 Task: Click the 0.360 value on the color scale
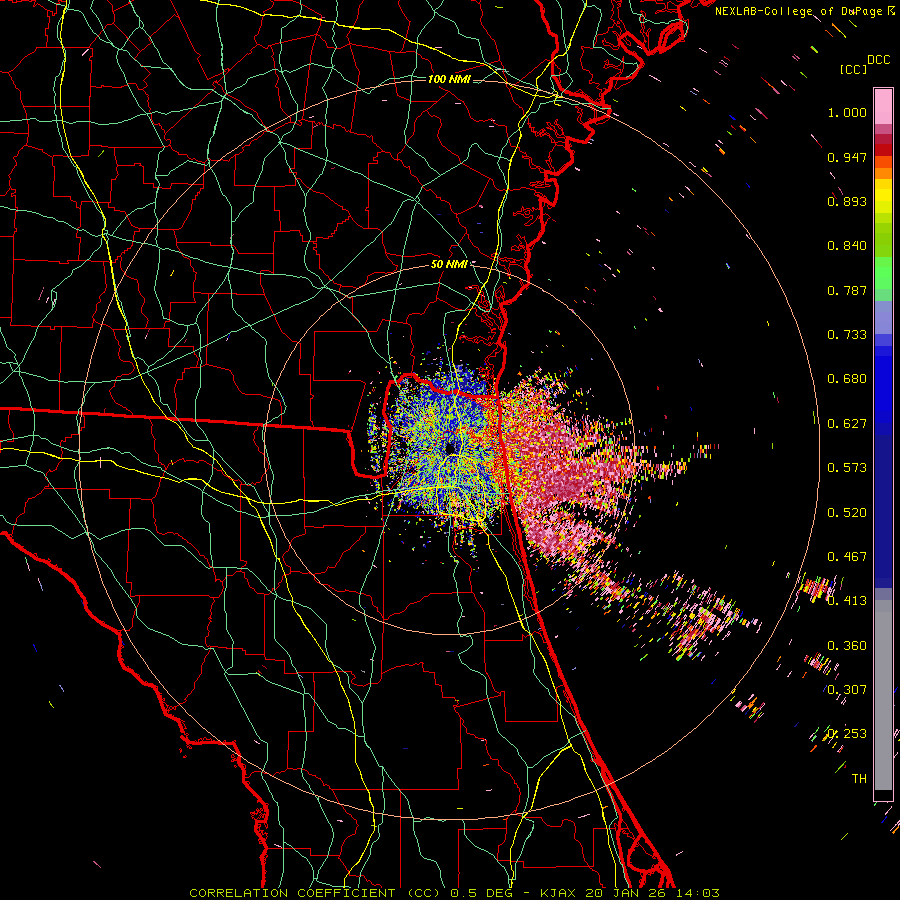click(847, 646)
